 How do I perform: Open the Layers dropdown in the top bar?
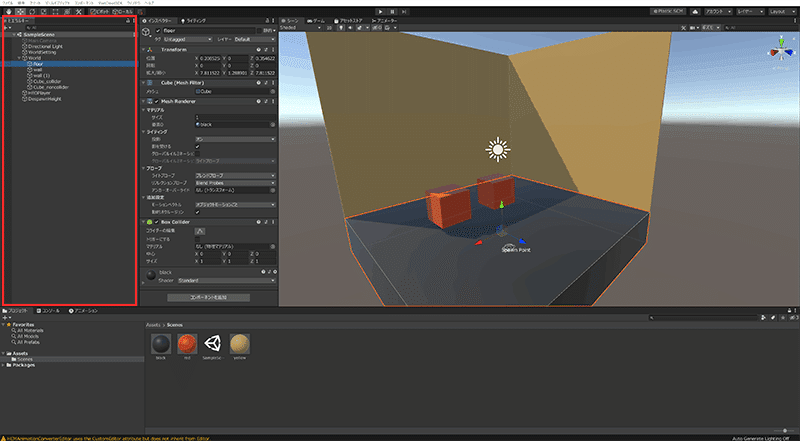pyautogui.click(x=750, y=11)
